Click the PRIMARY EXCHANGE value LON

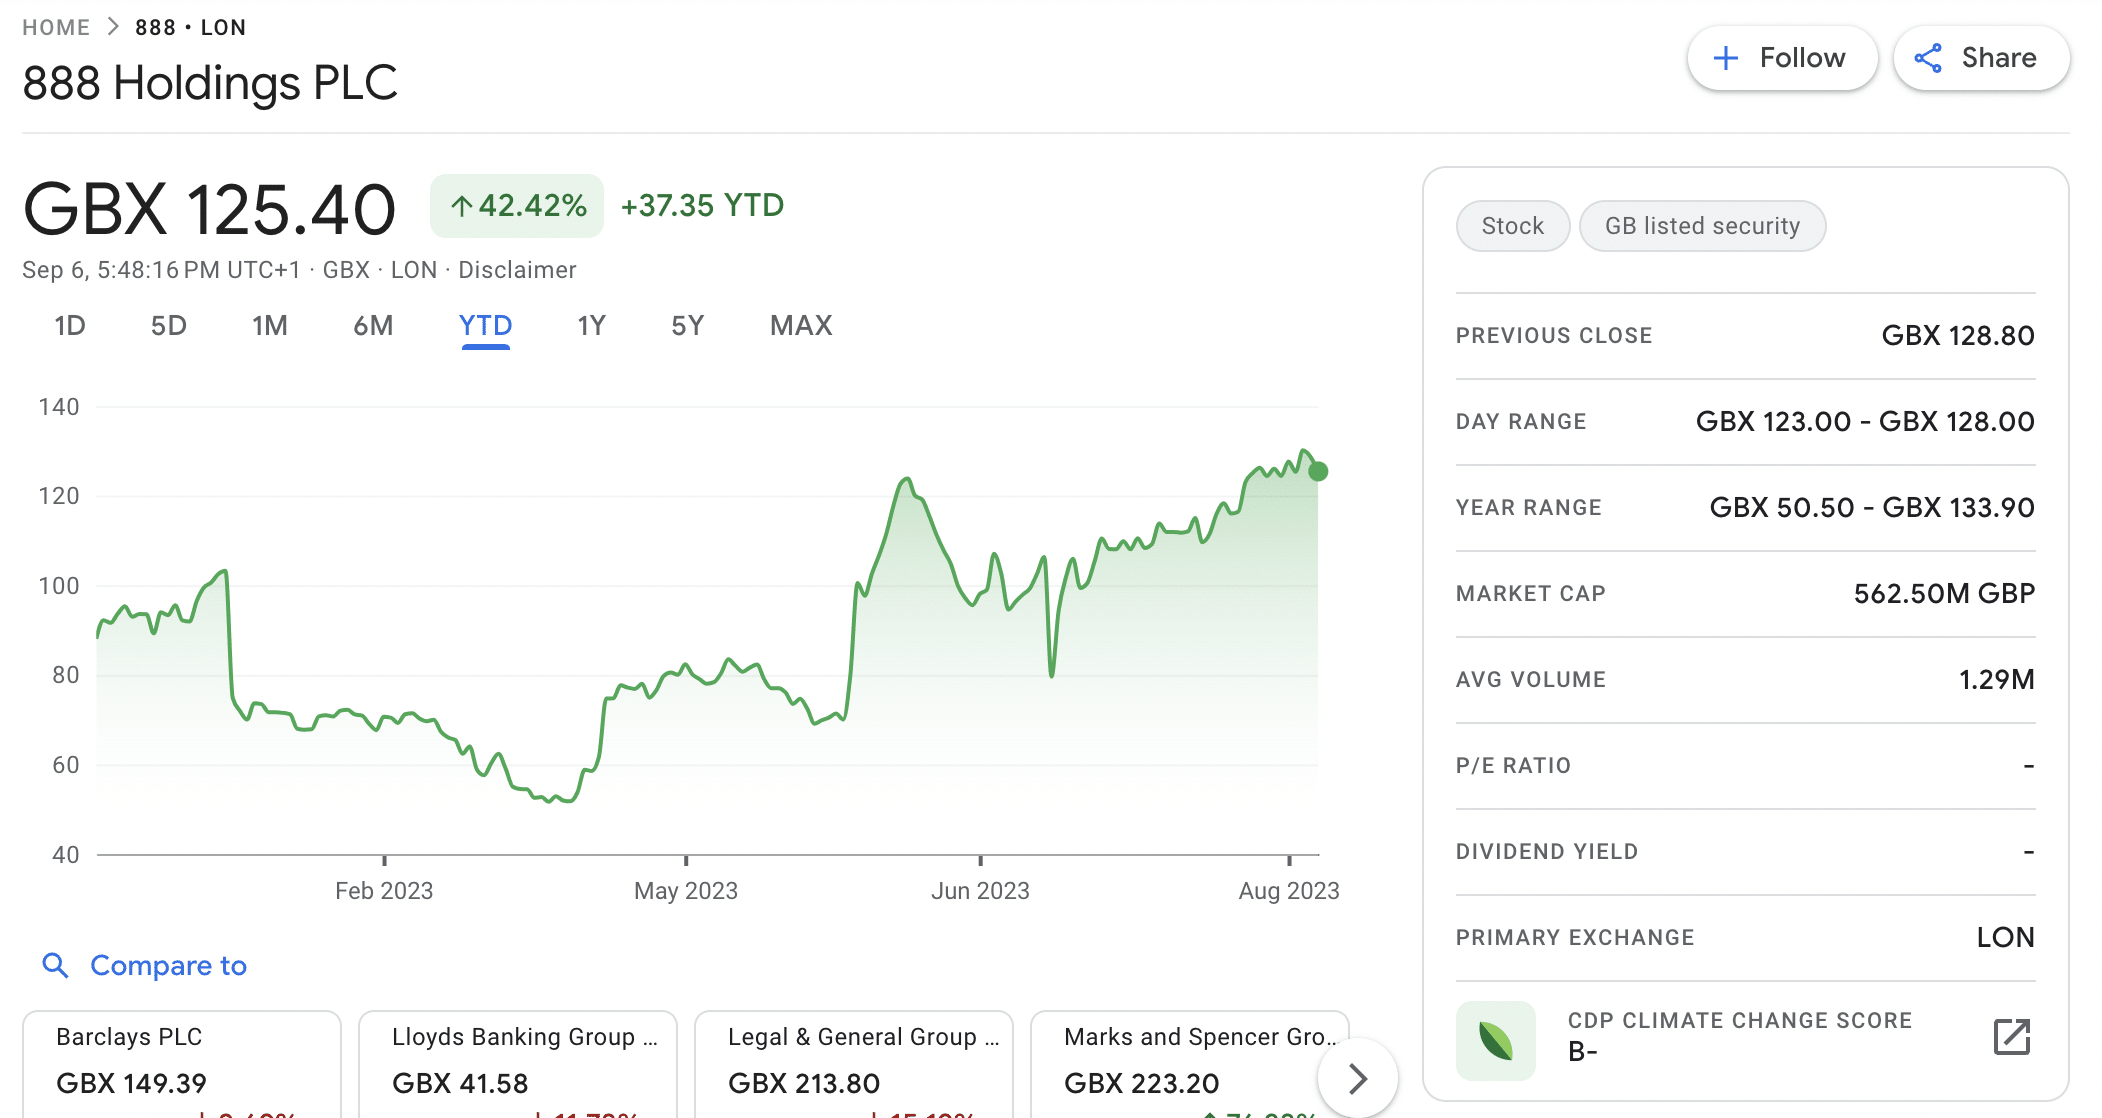(x=2005, y=937)
